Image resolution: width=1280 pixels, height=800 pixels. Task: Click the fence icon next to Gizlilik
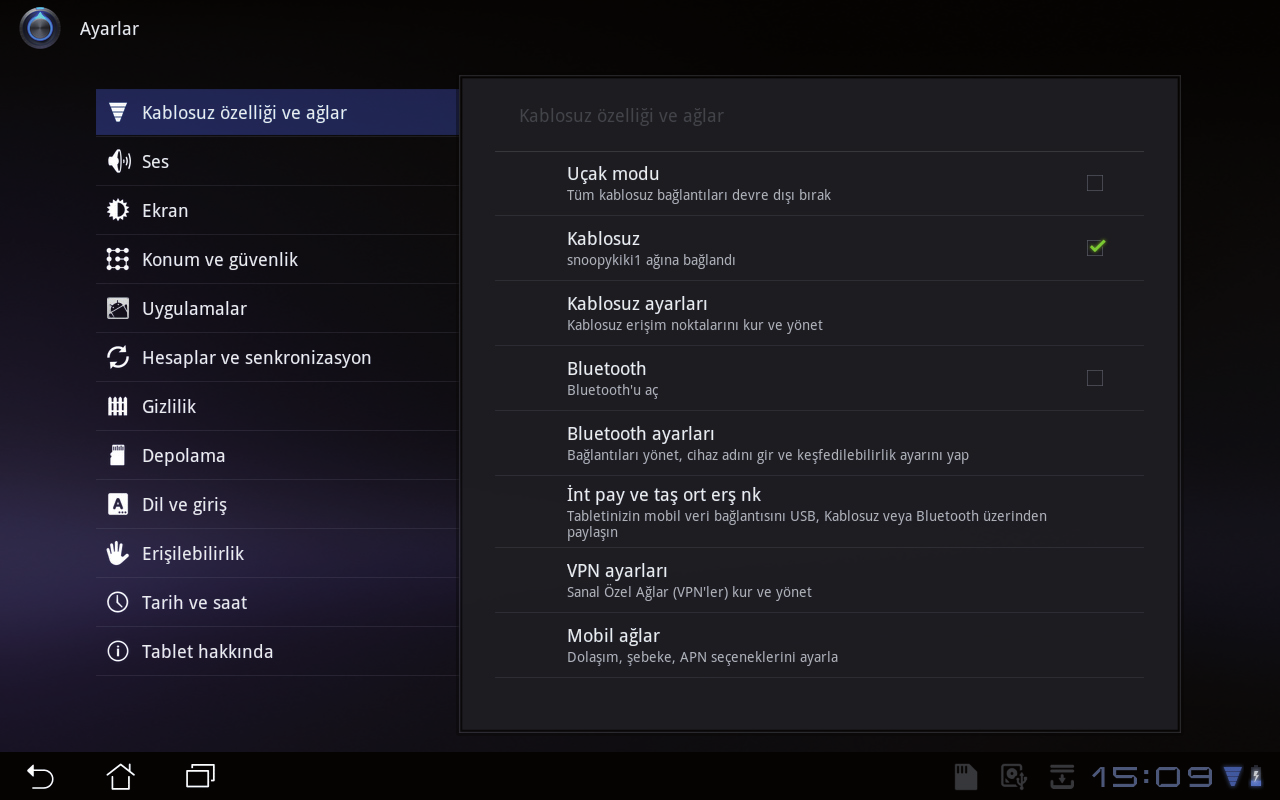(x=118, y=406)
